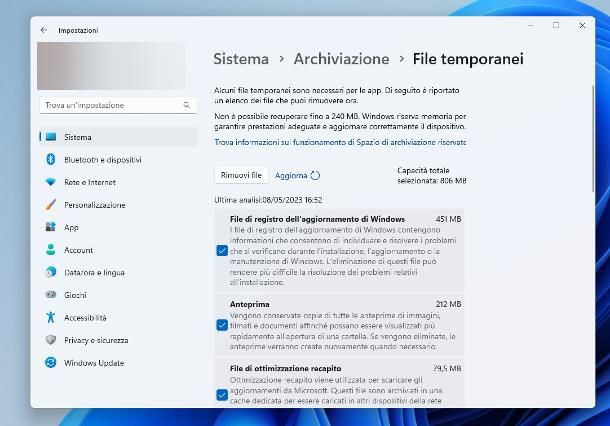The image size is (610, 426).
Task: Click the Bluetooth icon in sidebar
Action: [51, 159]
